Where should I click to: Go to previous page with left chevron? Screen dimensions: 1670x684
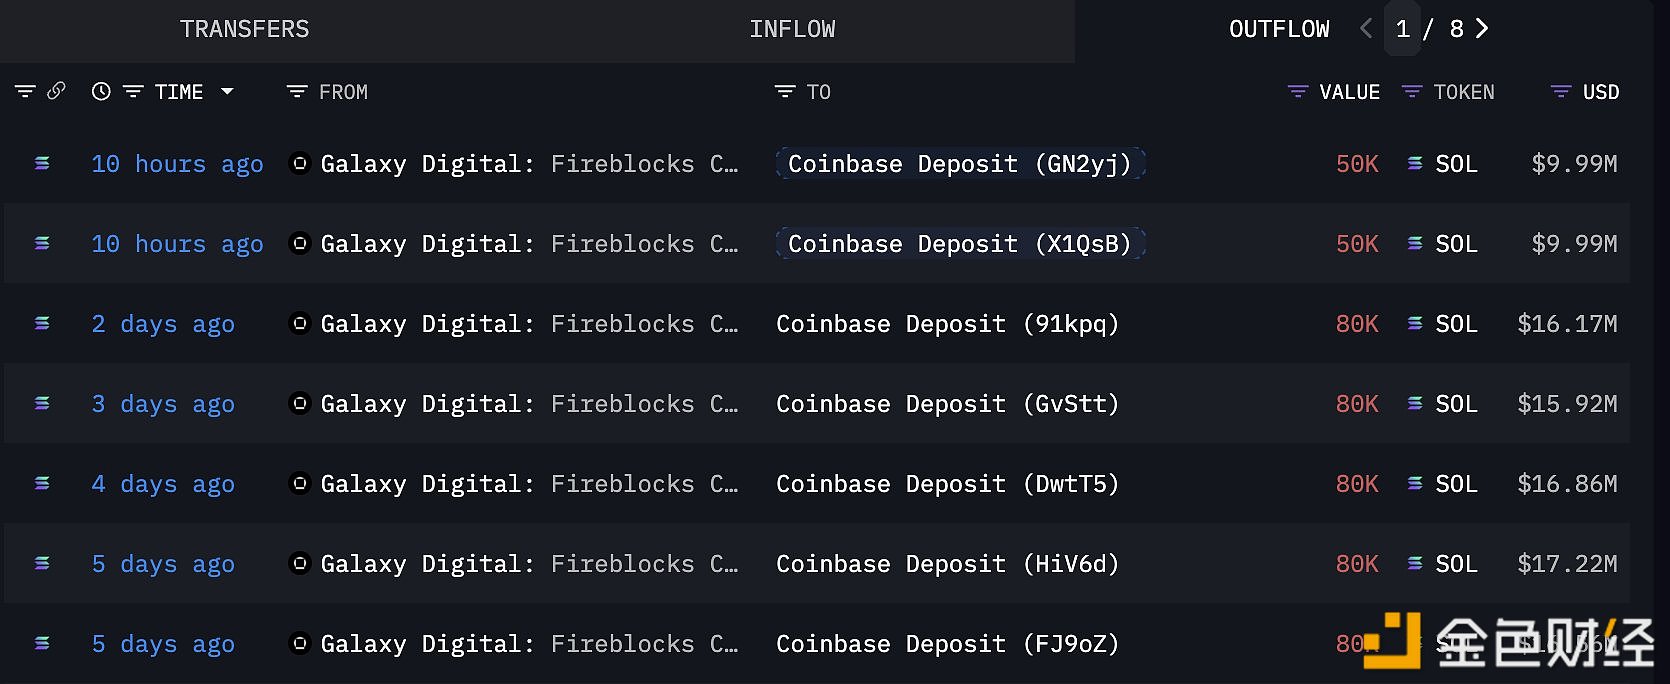pos(1366,29)
